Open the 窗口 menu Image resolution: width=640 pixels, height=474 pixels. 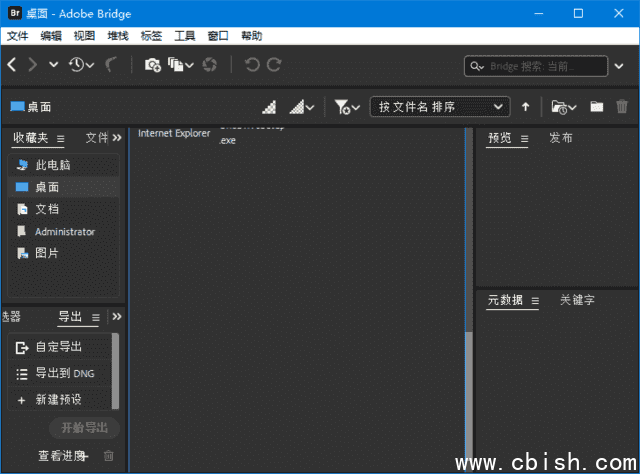[x=218, y=36]
